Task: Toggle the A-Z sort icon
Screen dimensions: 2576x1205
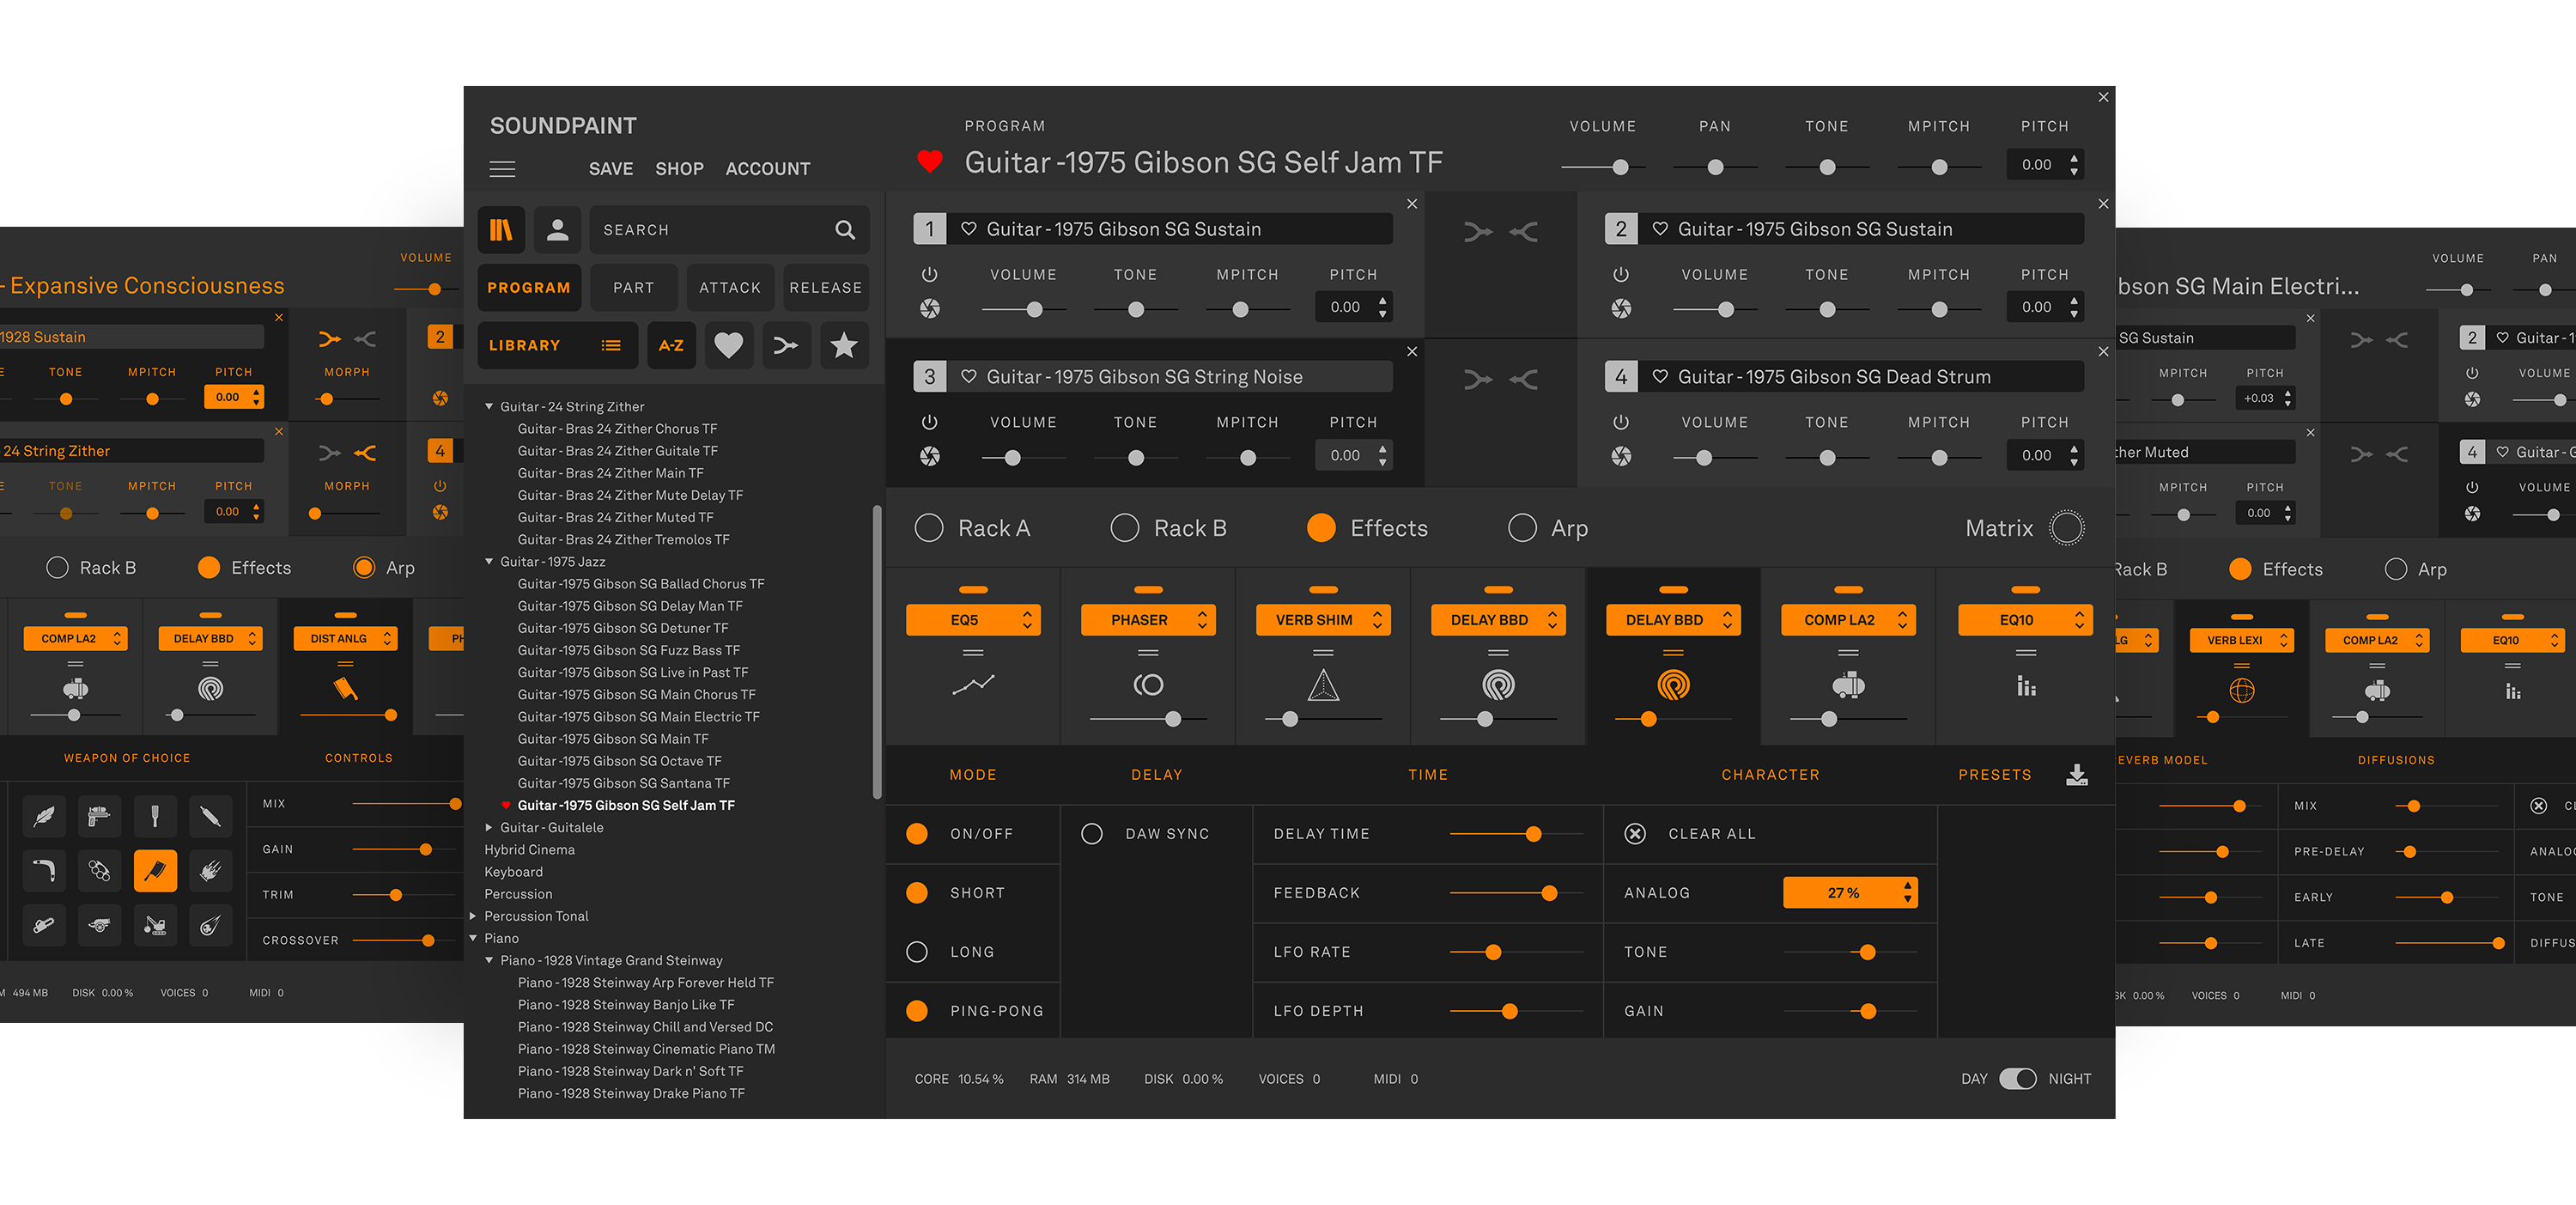Action: coord(671,346)
